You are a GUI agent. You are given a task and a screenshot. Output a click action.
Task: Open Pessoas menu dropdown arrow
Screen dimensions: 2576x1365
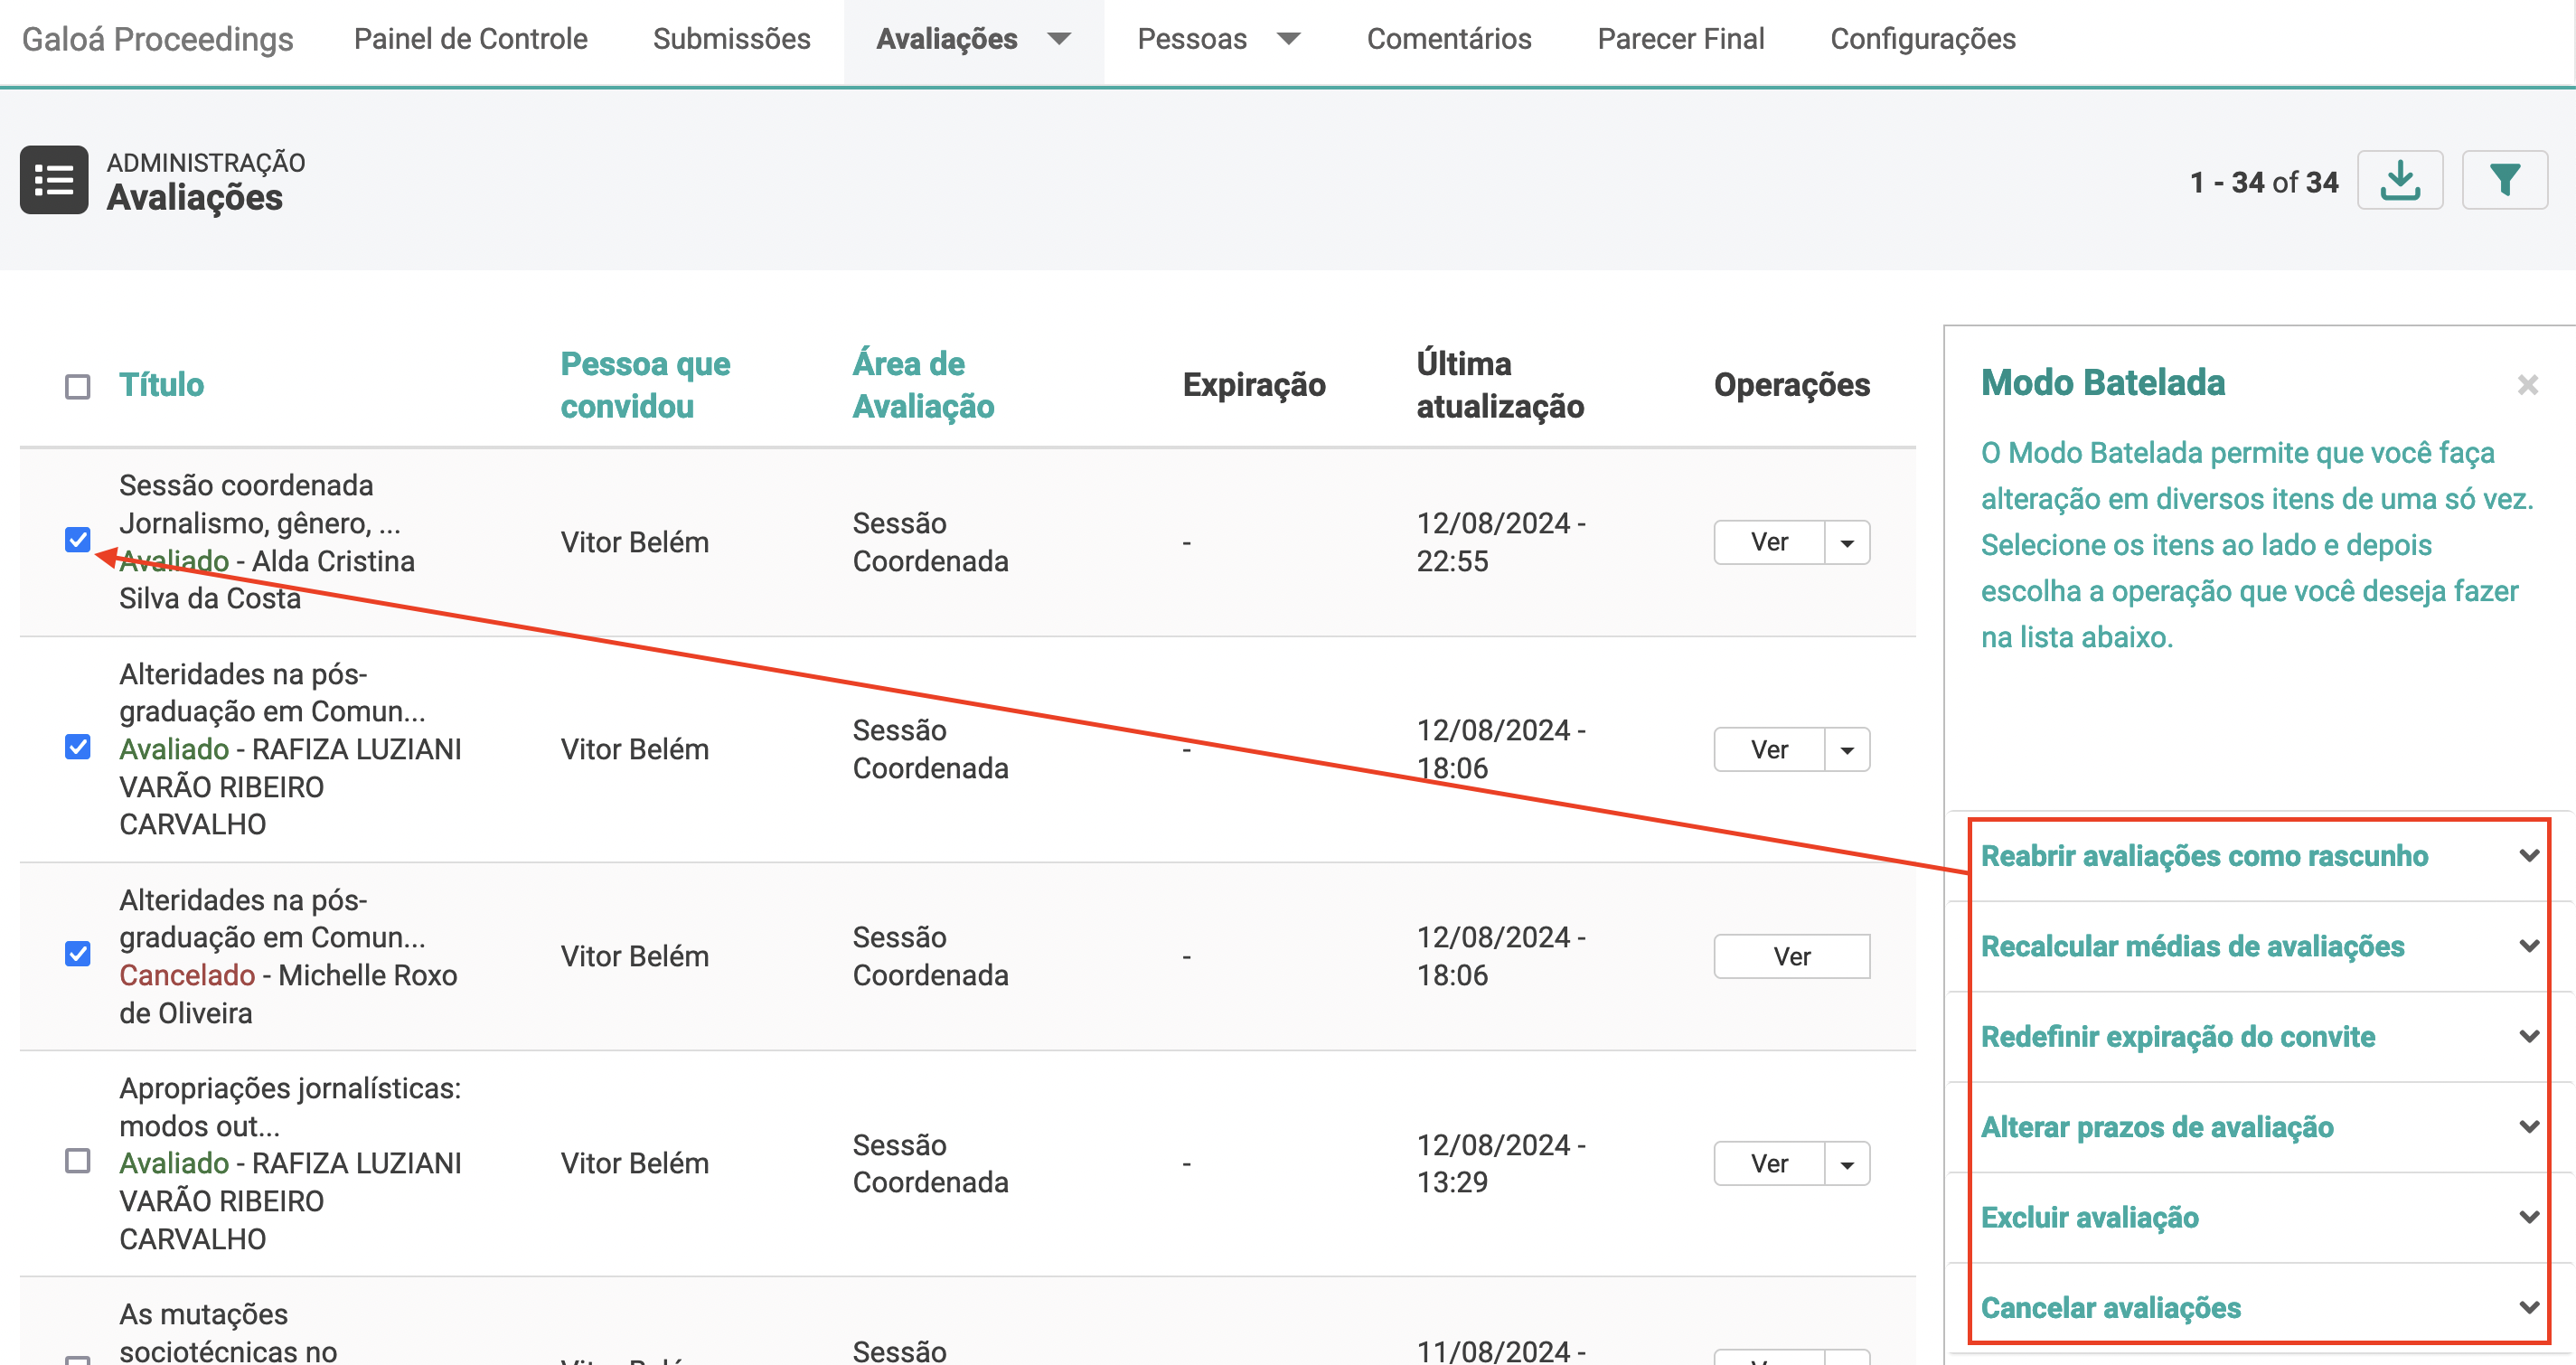tap(1289, 39)
